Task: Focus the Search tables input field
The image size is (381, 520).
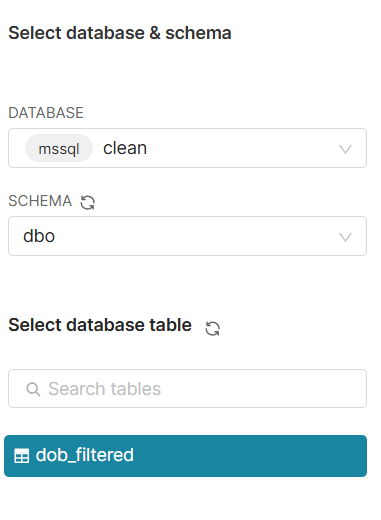Action: (x=187, y=388)
